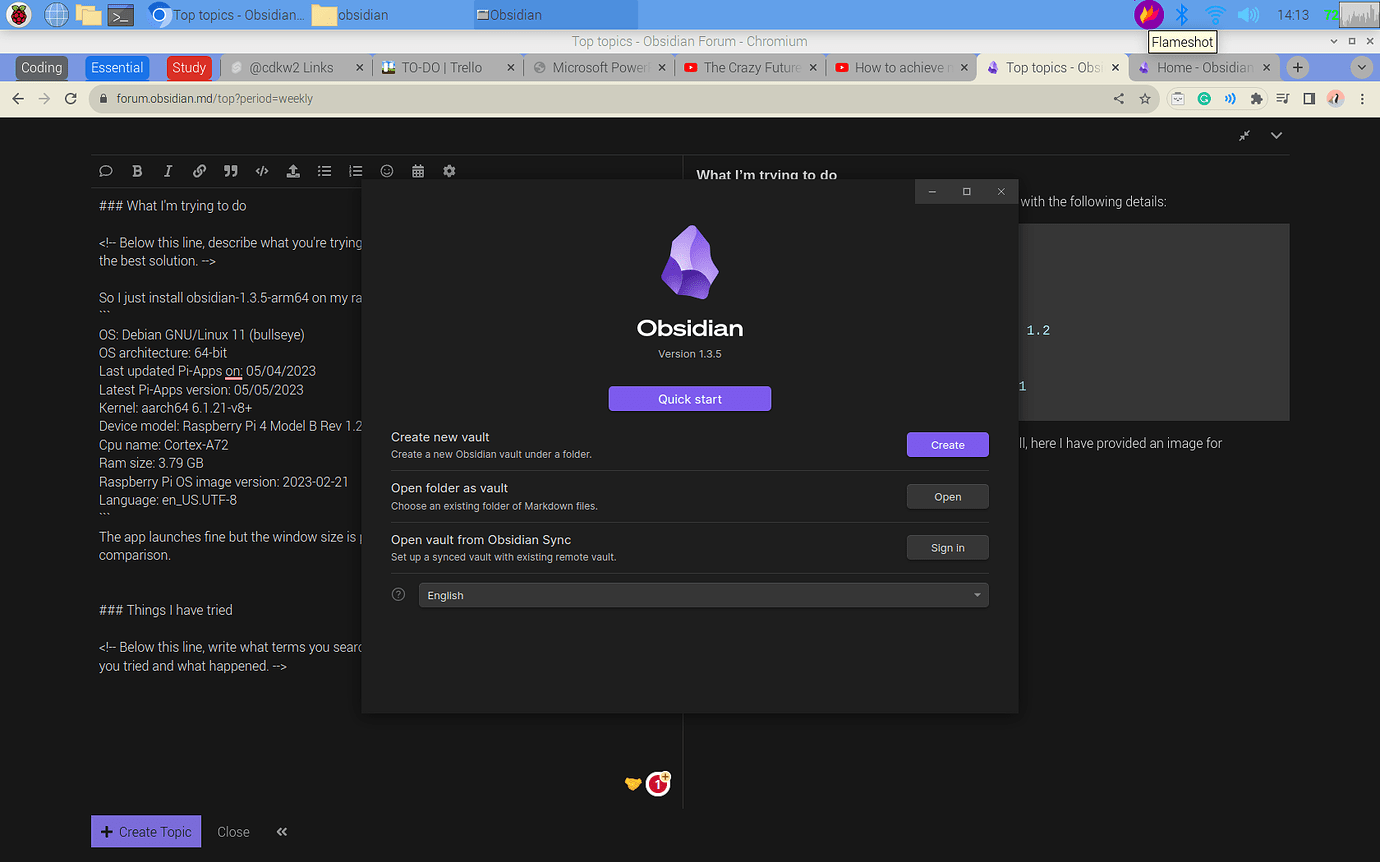The height and width of the screenshot is (862, 1380).
Task: Open the Flameshot tray icon
Action: [x=1148, y=14]
